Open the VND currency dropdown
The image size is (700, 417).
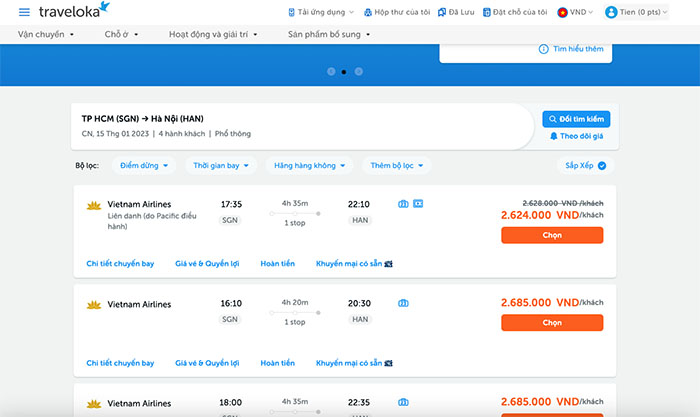pos(576,13)
